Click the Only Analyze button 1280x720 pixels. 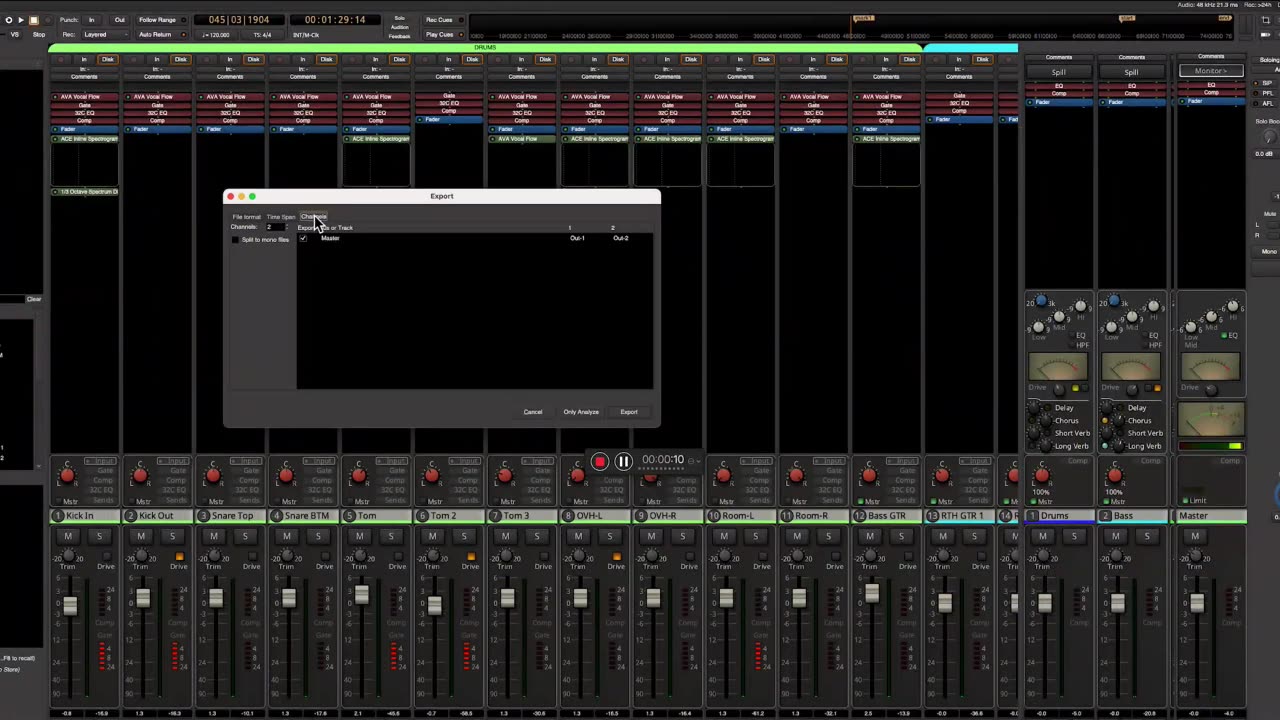click(x=581, y=412)
